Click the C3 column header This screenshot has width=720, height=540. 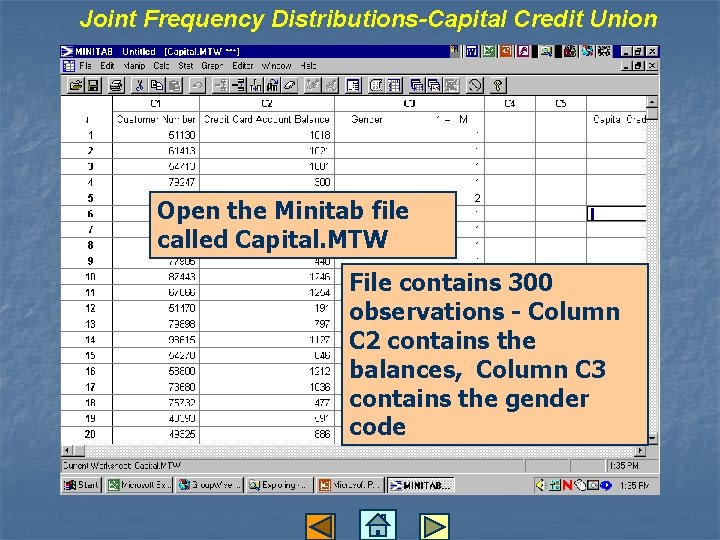coord(409,103)
